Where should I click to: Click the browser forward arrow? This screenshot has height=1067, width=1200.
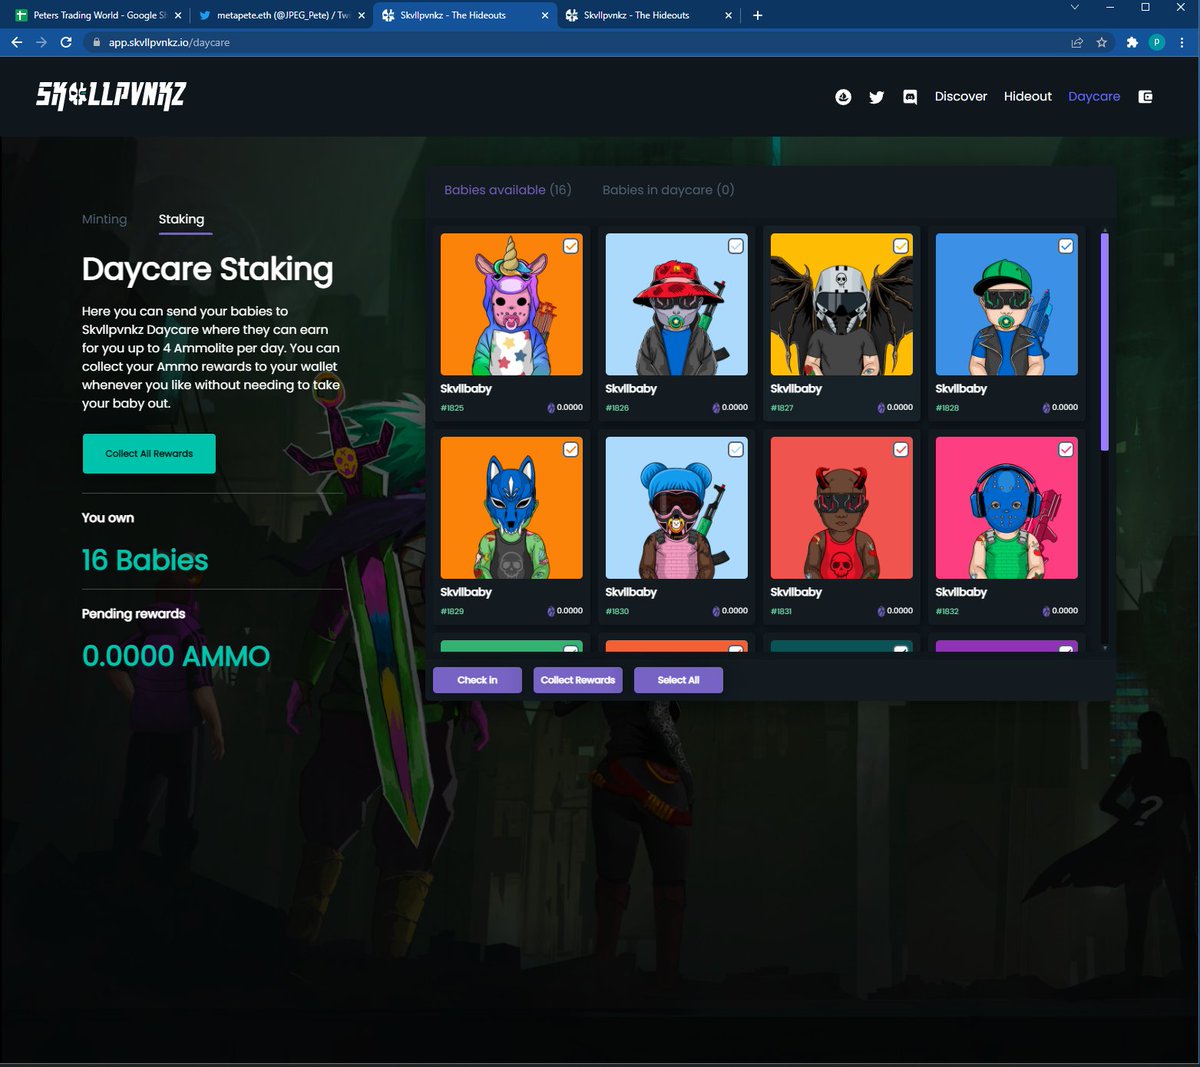pyautogui.click(x=41, y=42)
